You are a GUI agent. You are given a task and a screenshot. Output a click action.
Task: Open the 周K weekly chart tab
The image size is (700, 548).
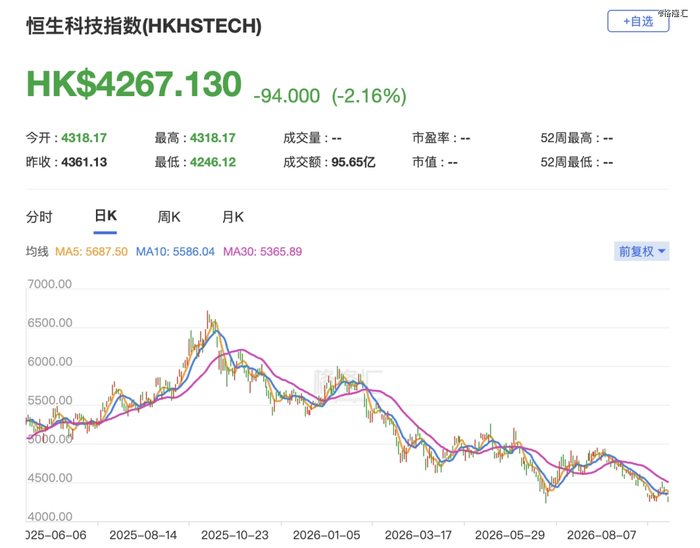(x=169, y=217)
